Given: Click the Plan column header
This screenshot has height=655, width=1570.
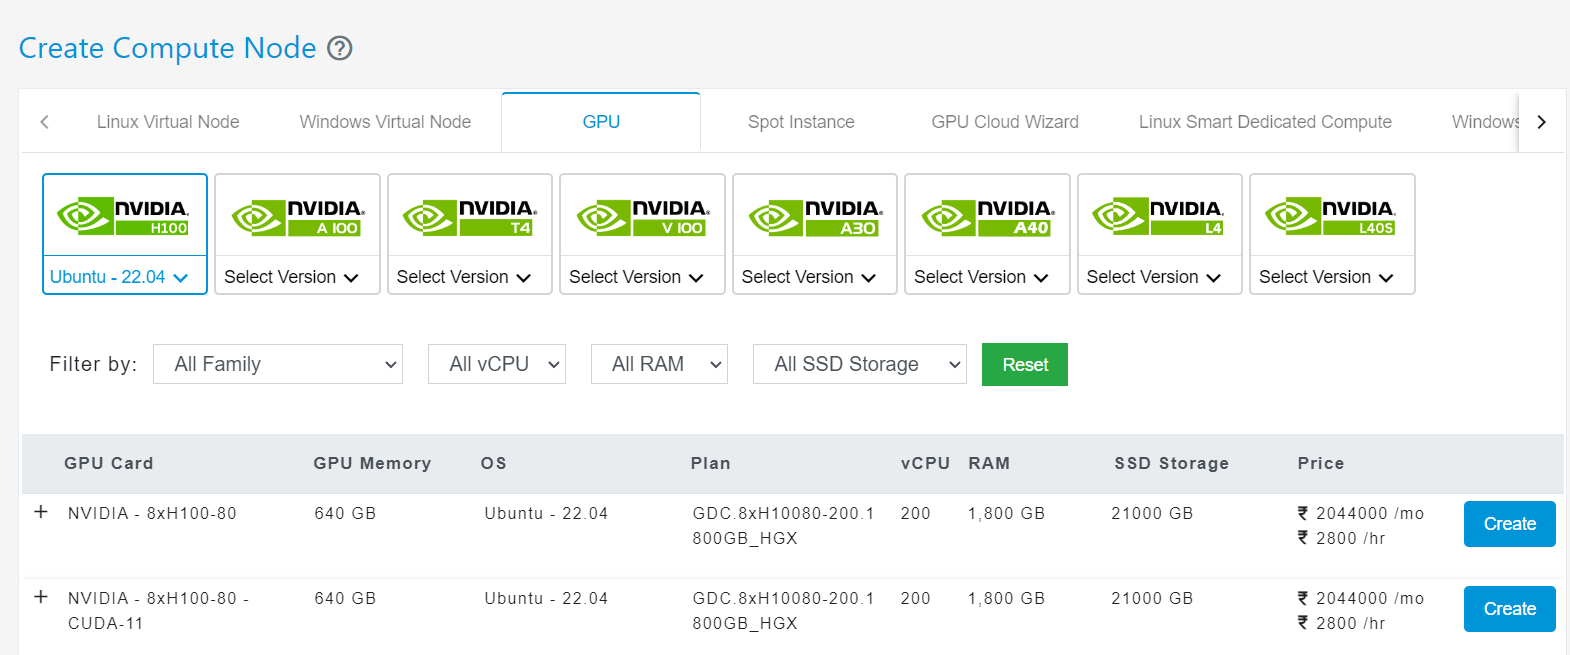Looking at the screenshot, I should point(710,463).
